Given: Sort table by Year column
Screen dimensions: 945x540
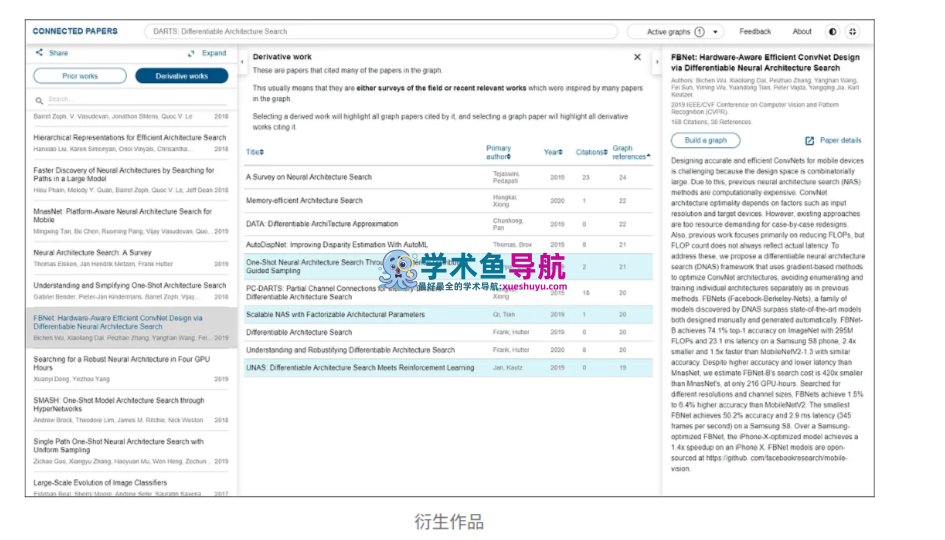Looking at the screenshot, I should 554,152.
